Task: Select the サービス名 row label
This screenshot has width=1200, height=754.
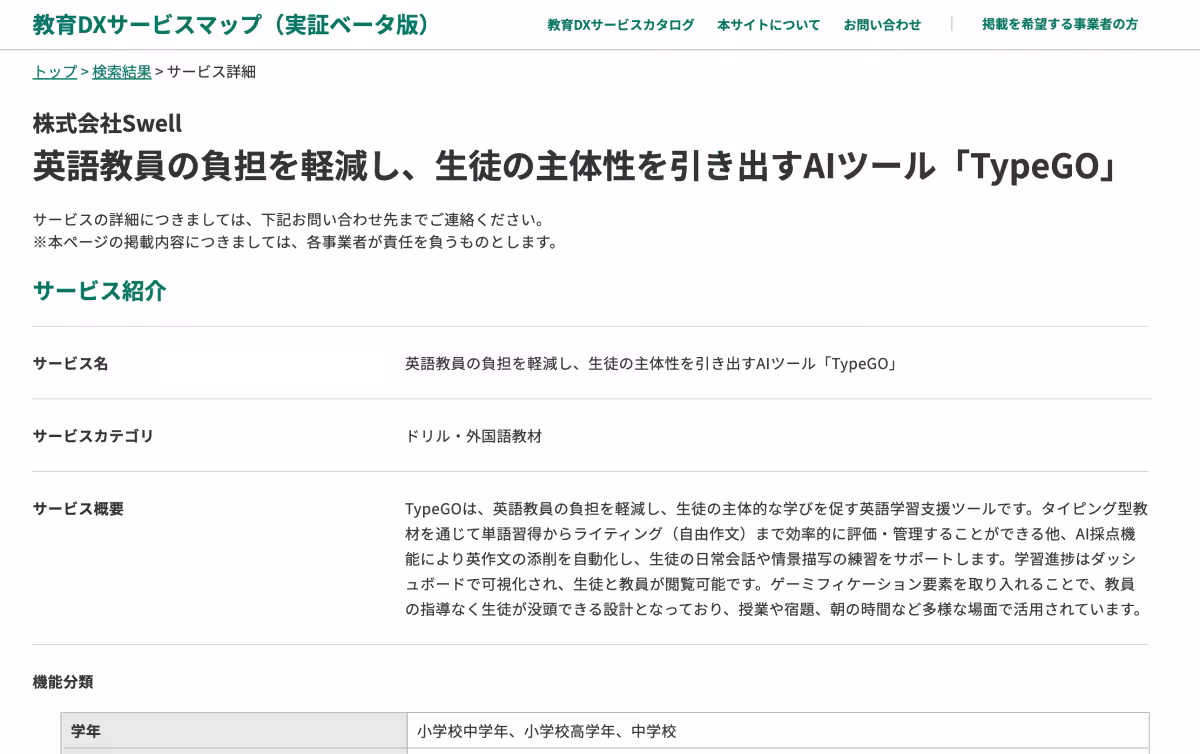Action: coord(69,364)
